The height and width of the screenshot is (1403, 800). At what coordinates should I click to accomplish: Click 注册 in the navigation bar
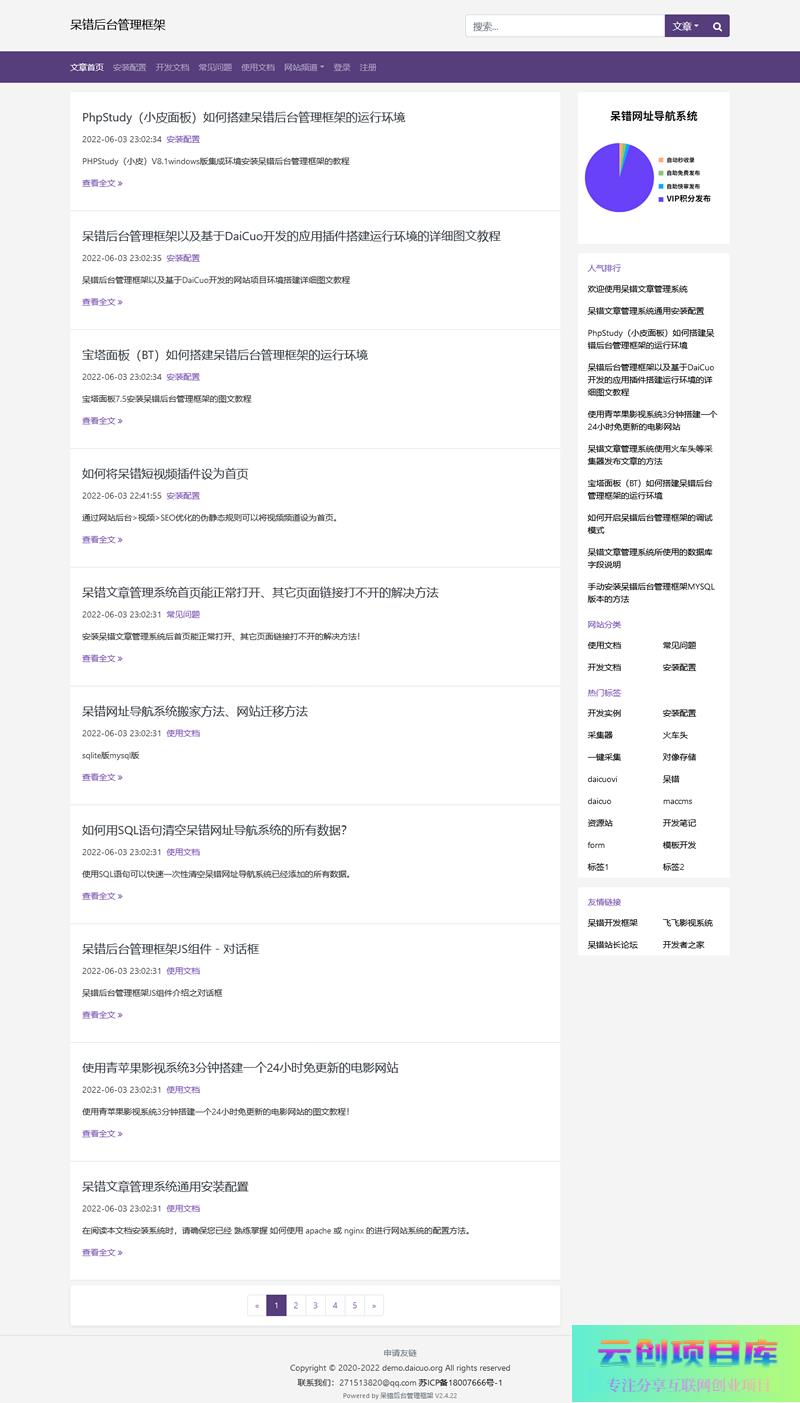coord(368,67)
